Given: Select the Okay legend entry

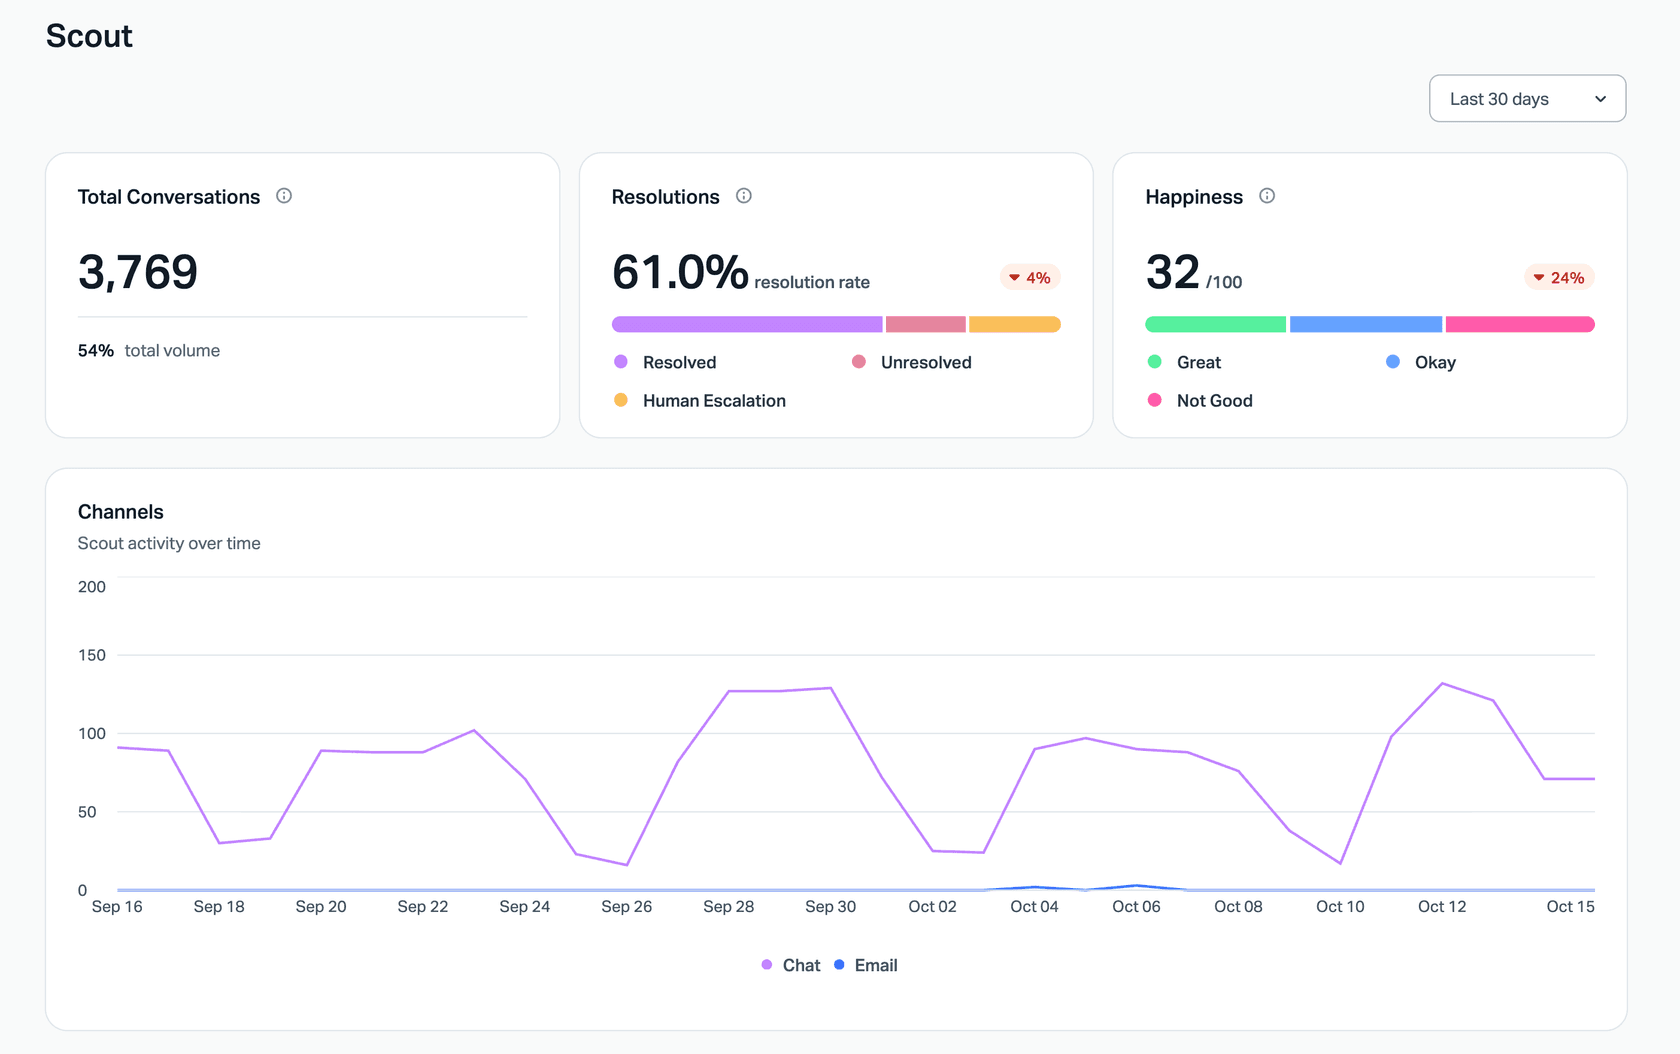Looking at the screenshot, I should coord(1420,362).
